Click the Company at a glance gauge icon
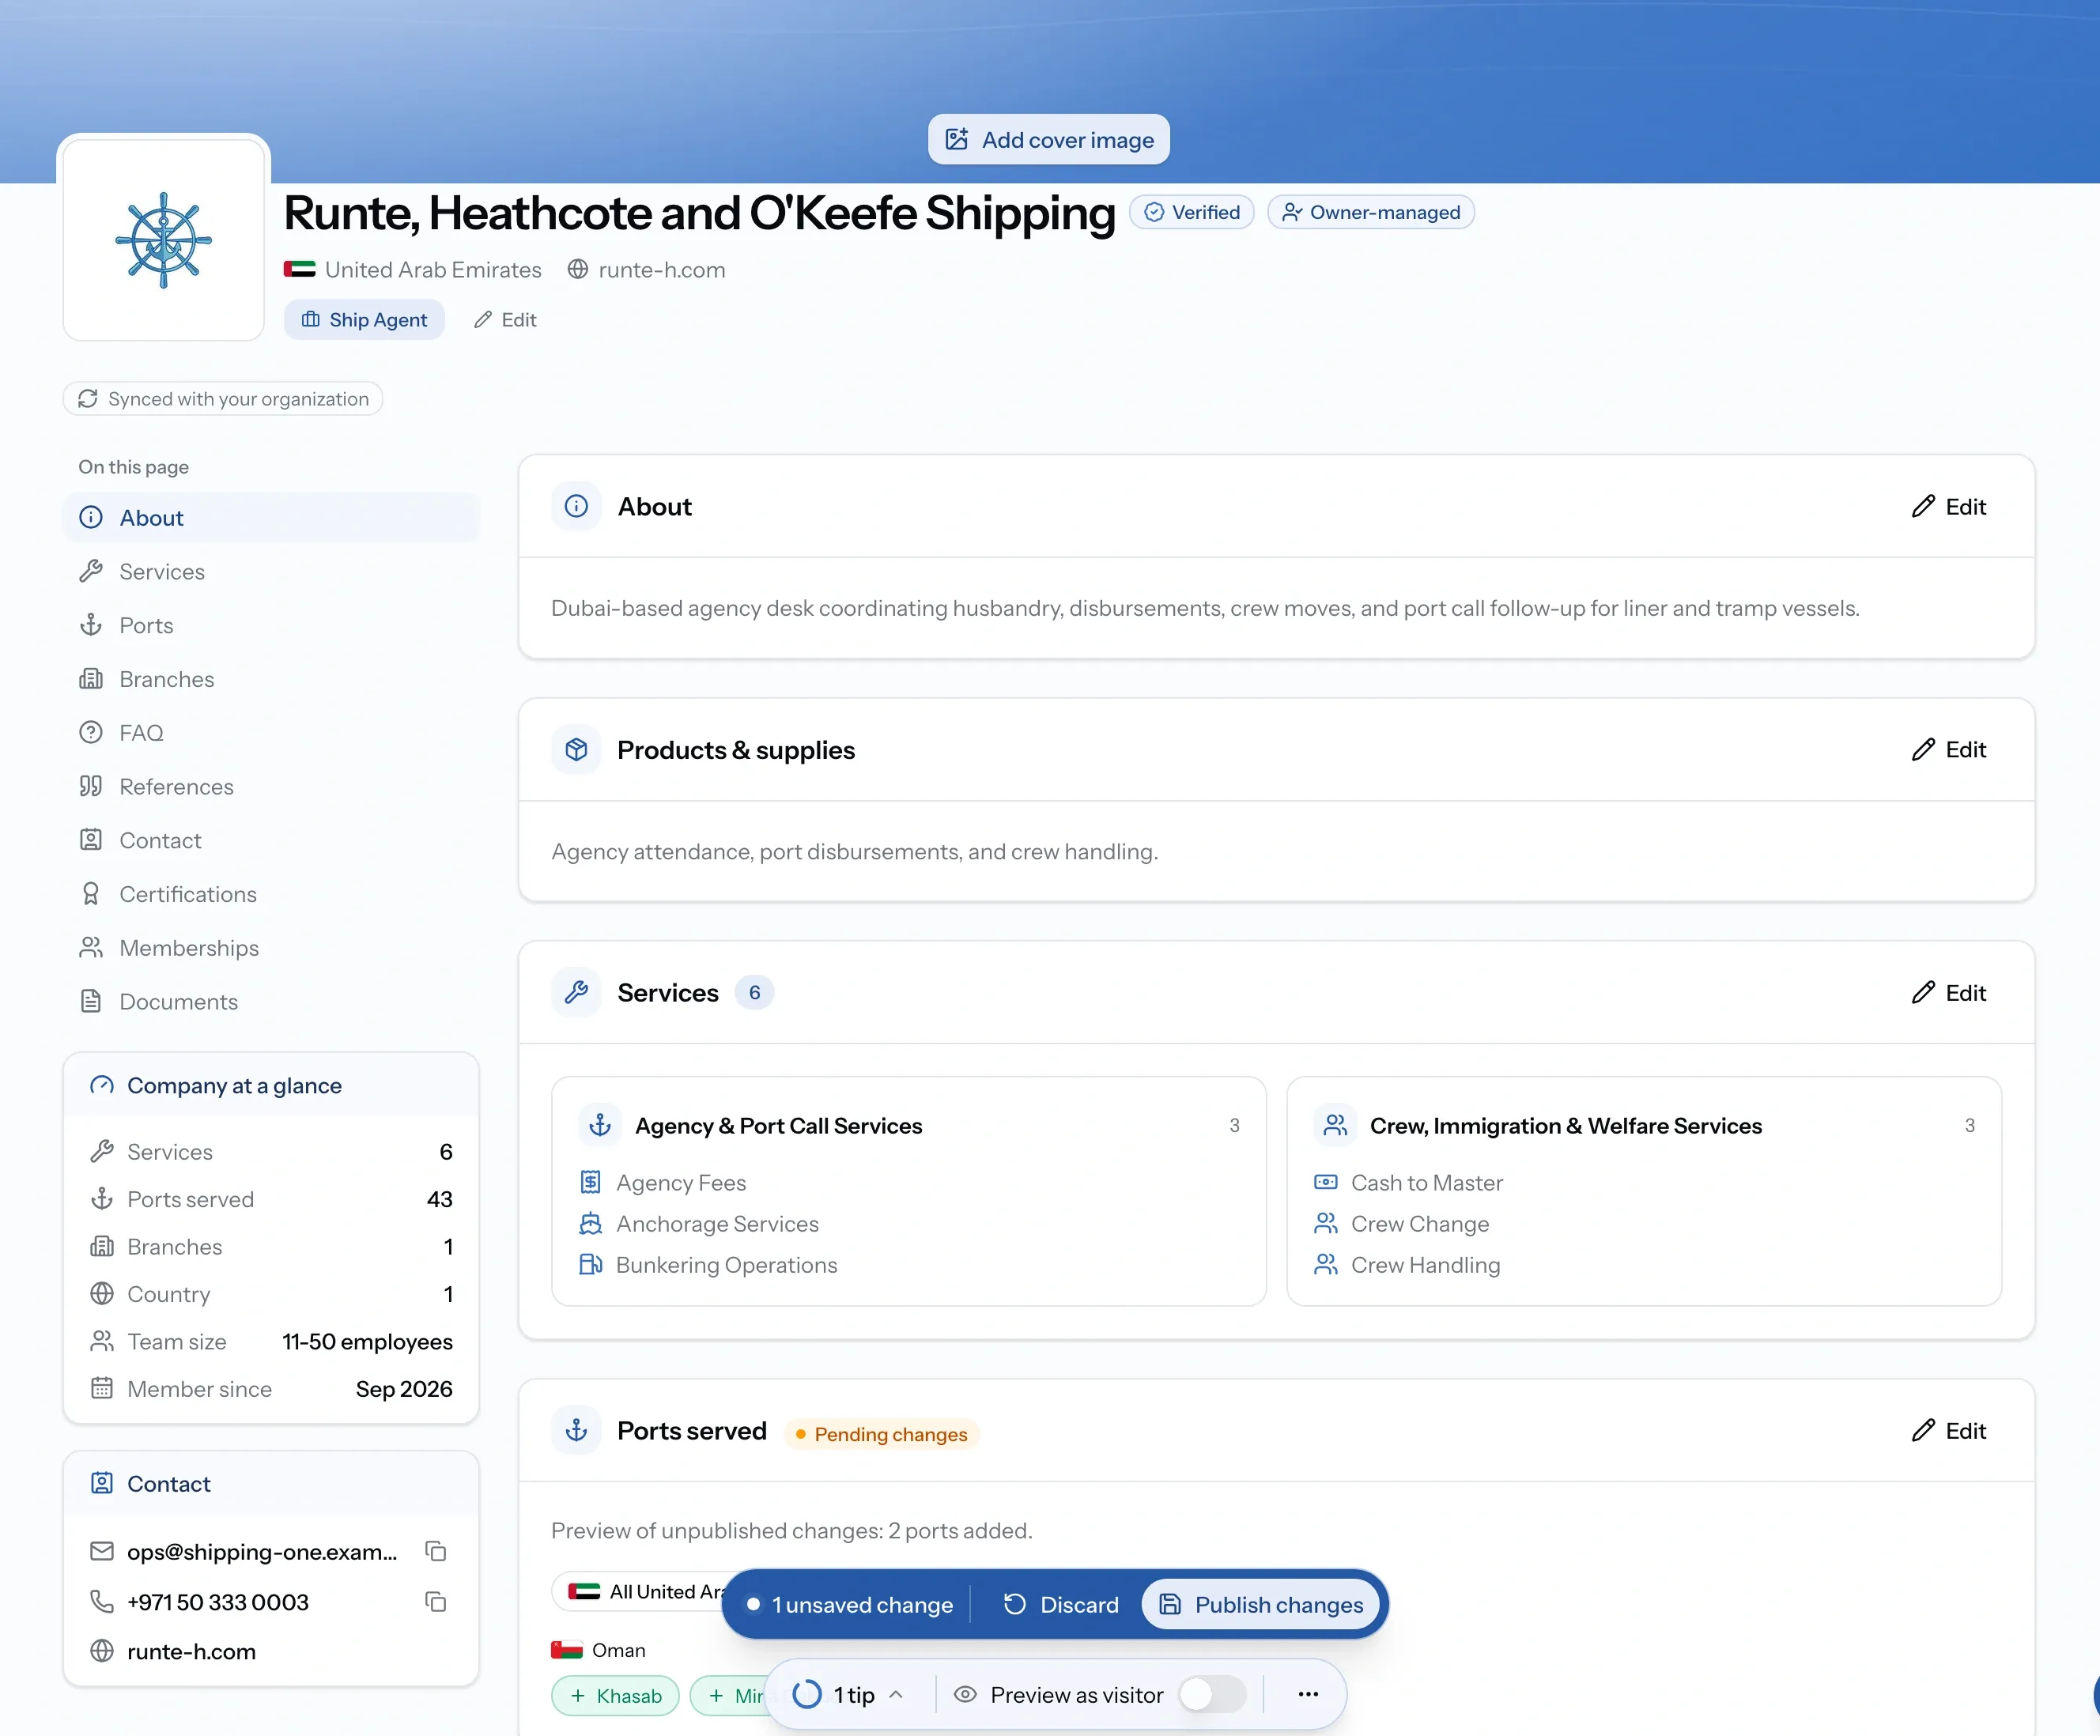 (101, 1085)
